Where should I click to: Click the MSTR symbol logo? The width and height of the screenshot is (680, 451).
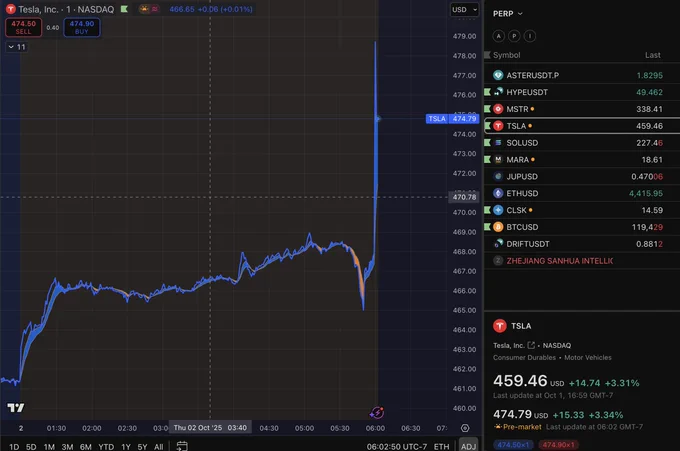coord(498,109)
